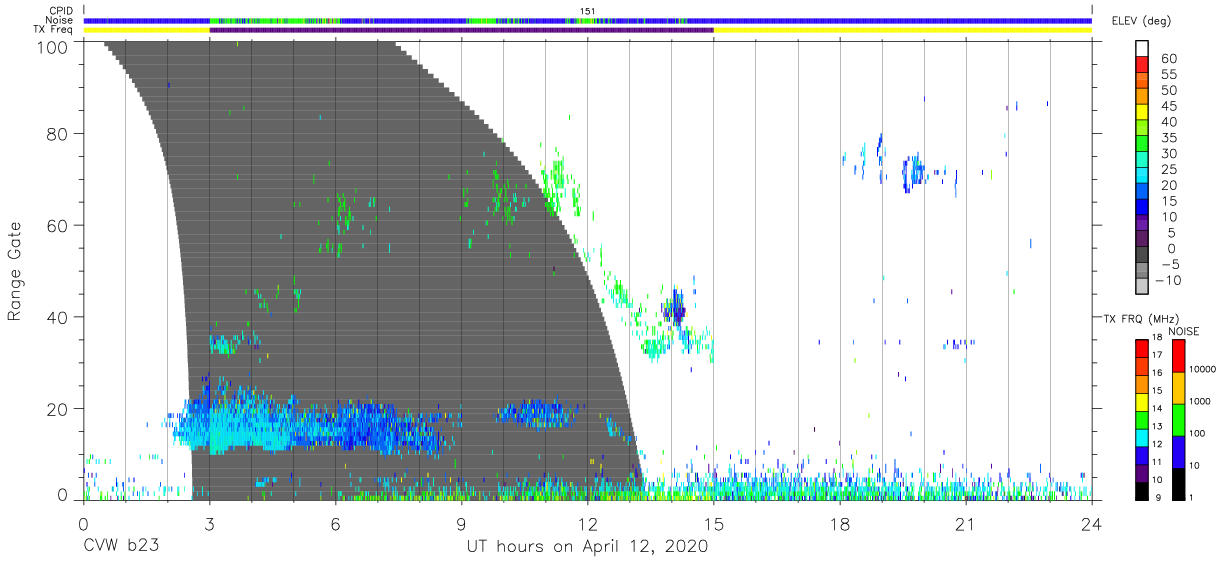Click the green swatch in NOISE colorbar
This screenshot has height=567, width=1228.
click(x=1179, y=419)
